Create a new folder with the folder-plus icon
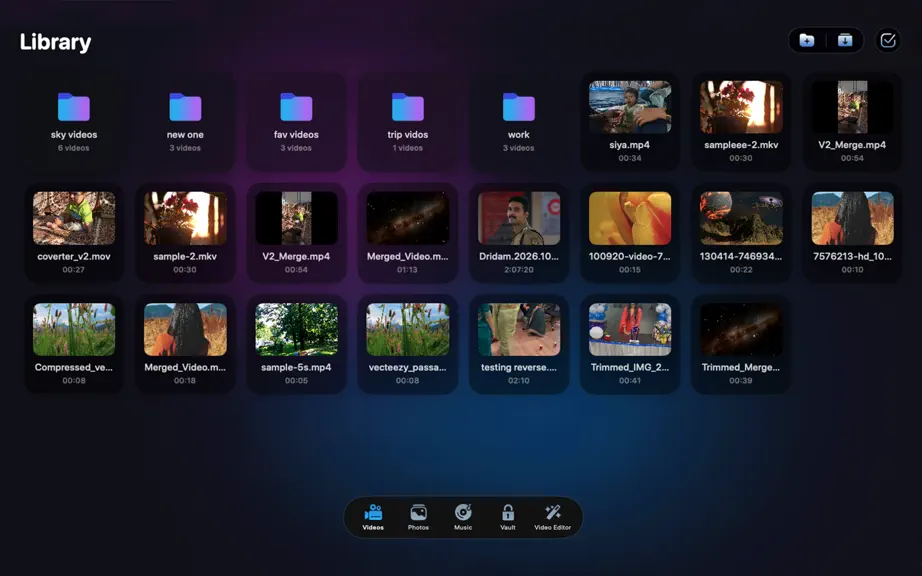The height and width of the screenshot is (576, 922). tap(807, 40)
